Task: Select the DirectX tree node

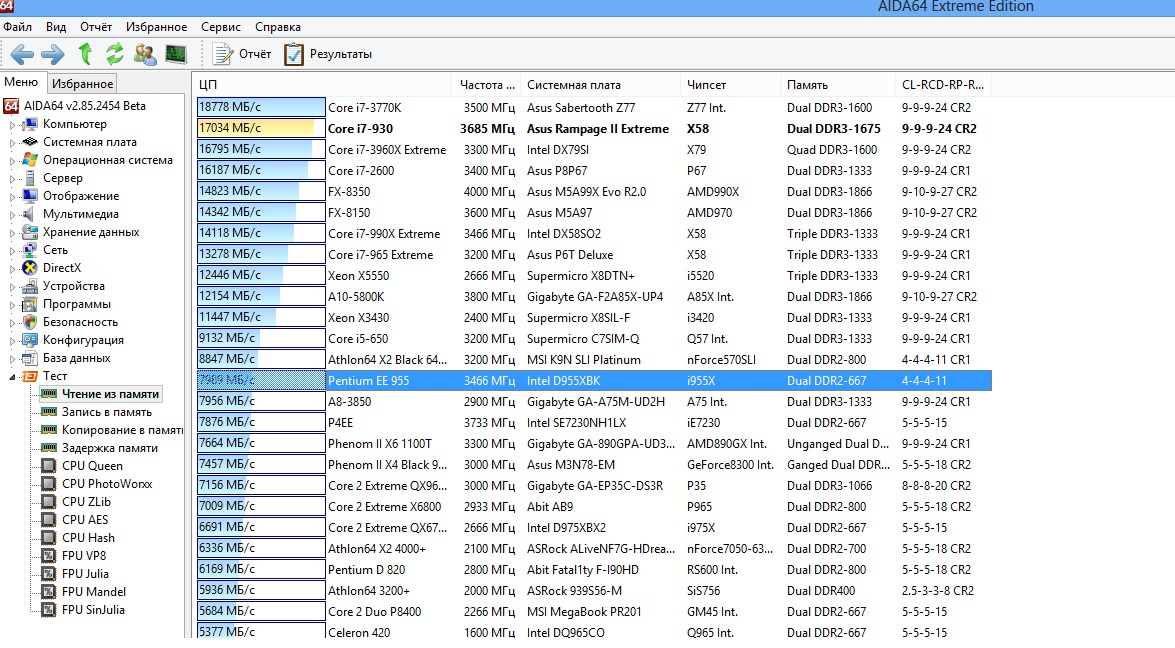Action: 62,268
